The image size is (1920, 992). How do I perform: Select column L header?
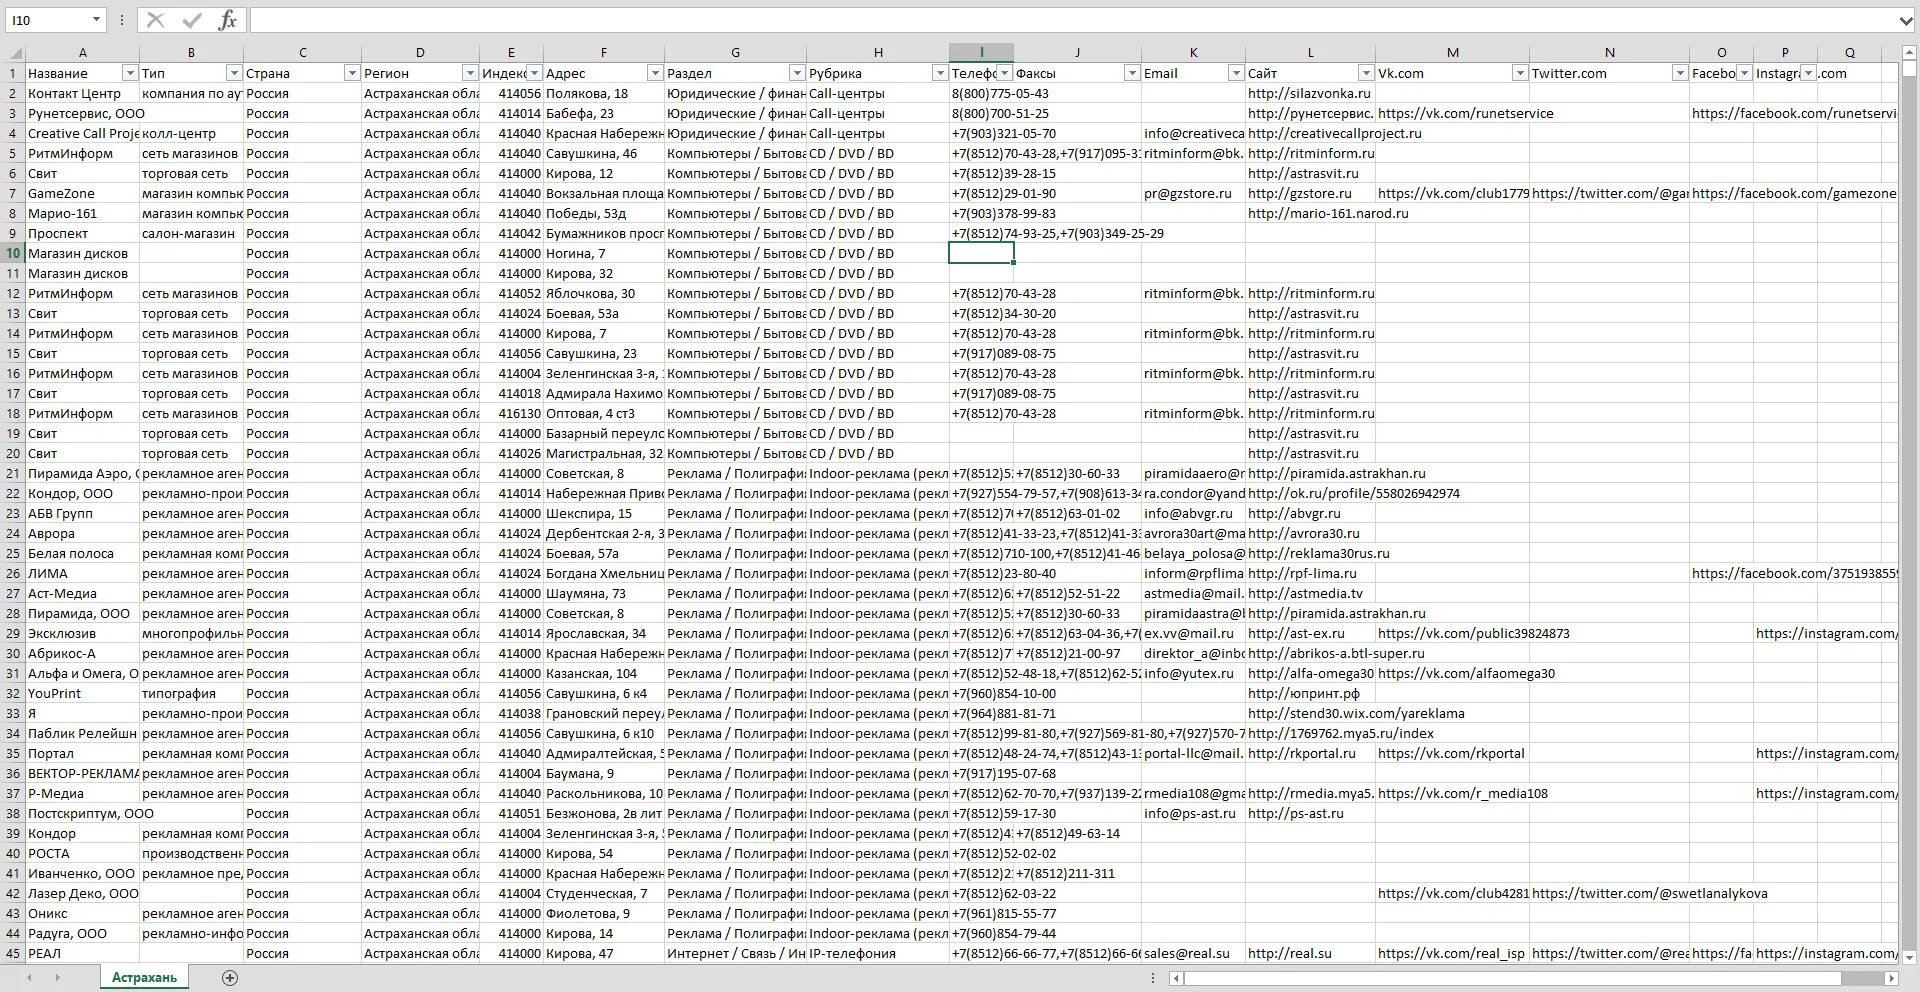pyautogui.click(x=1310, y=52)
